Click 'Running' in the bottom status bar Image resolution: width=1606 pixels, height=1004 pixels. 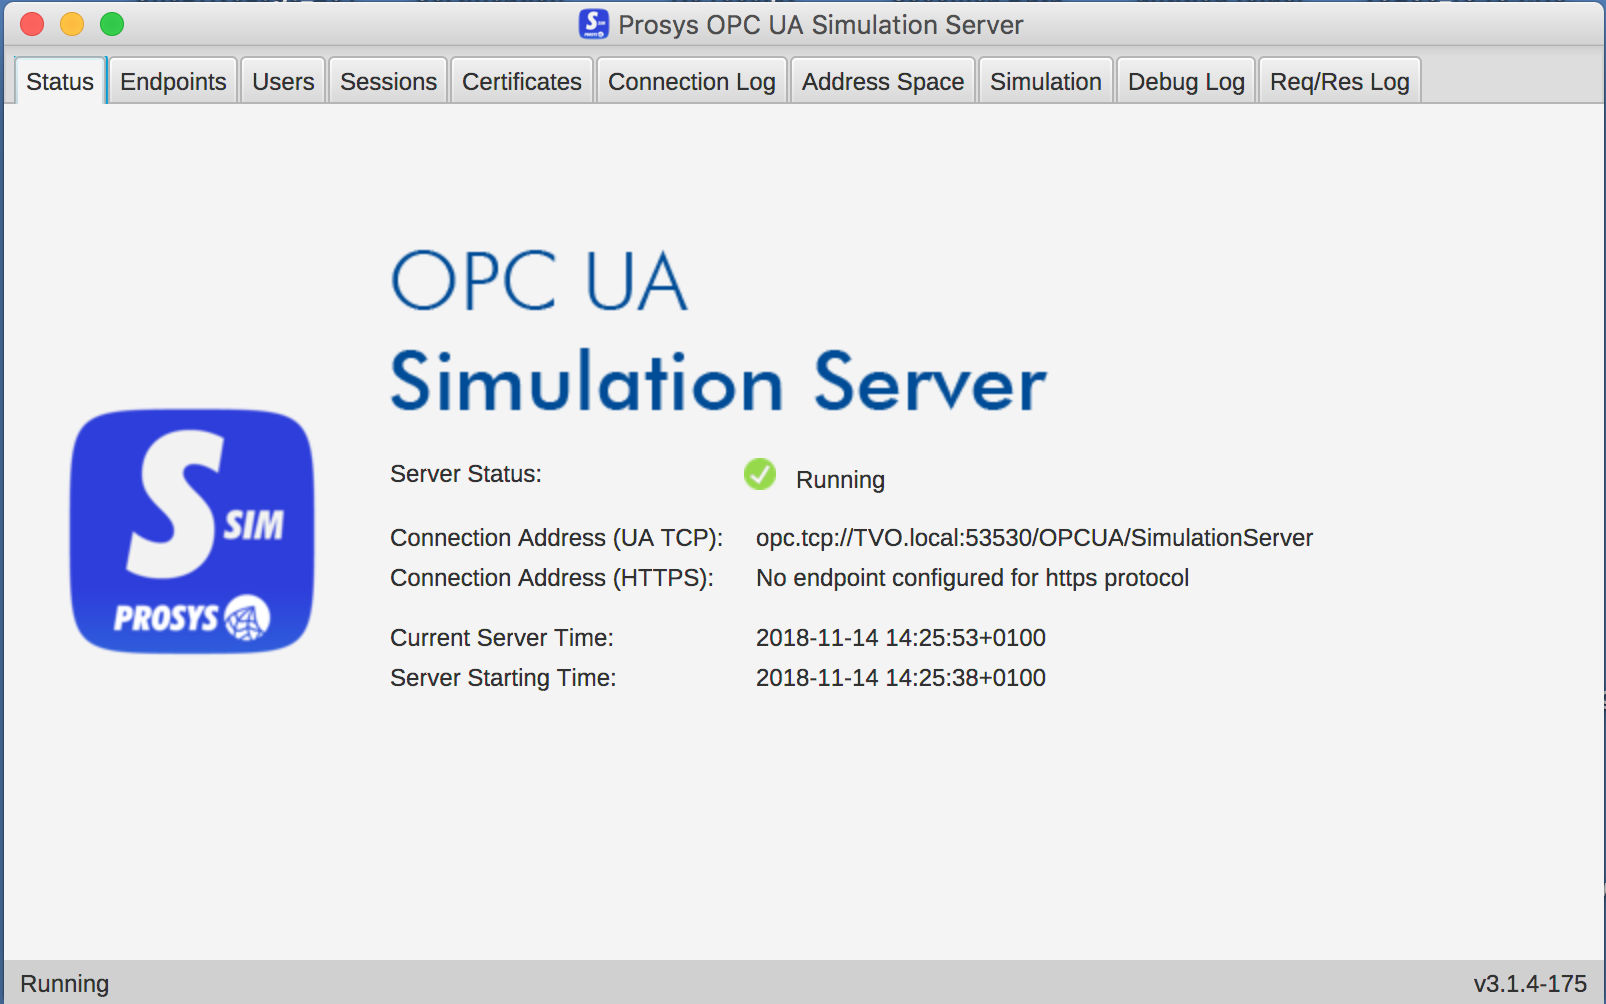pos(65,984)
